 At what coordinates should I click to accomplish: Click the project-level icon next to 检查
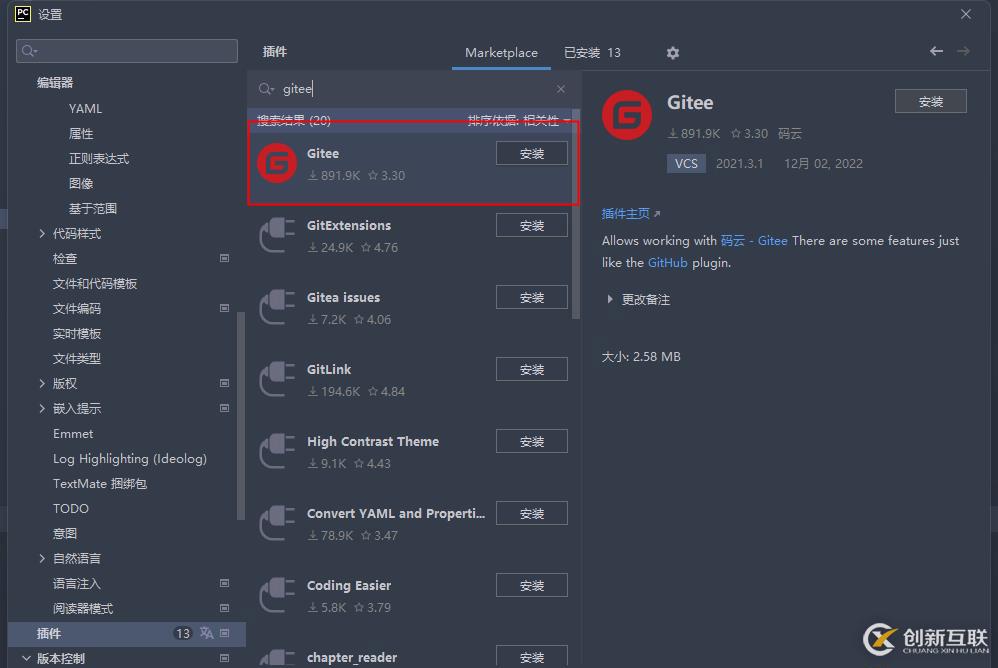[225, 258]
